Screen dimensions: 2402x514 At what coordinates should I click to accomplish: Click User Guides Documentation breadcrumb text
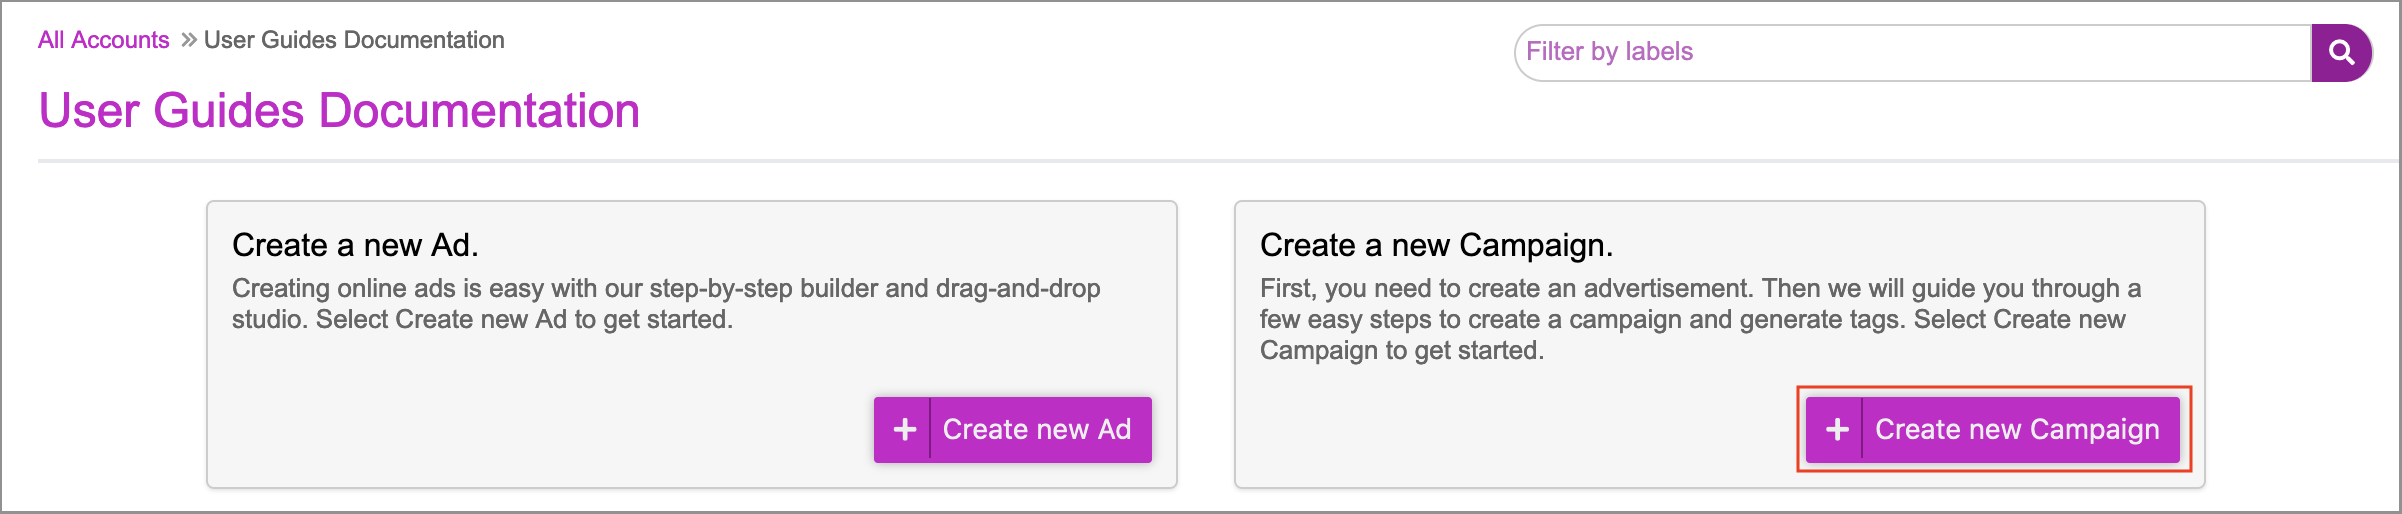(354, 41)
